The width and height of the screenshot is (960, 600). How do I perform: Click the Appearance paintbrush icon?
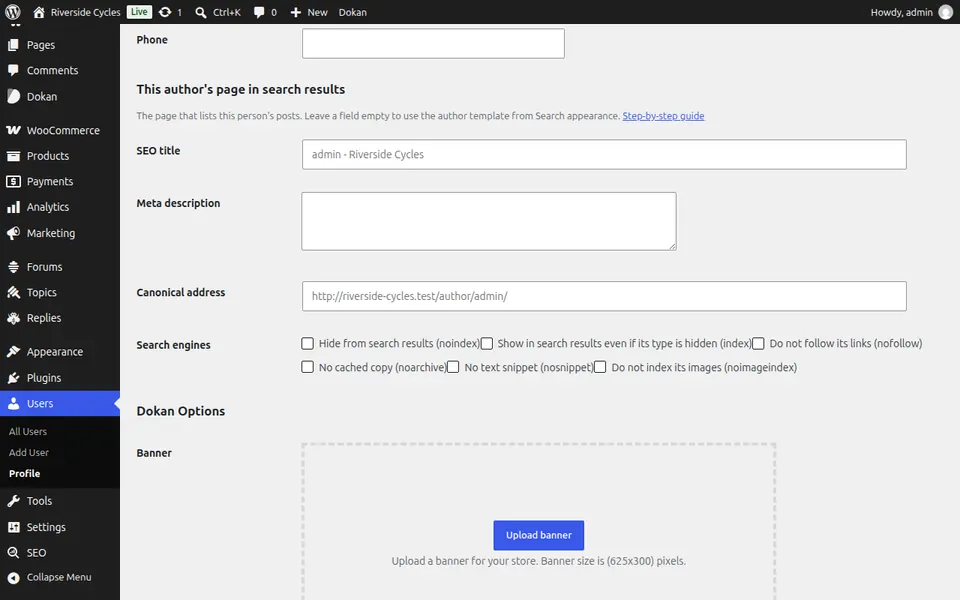click(13, 351)
